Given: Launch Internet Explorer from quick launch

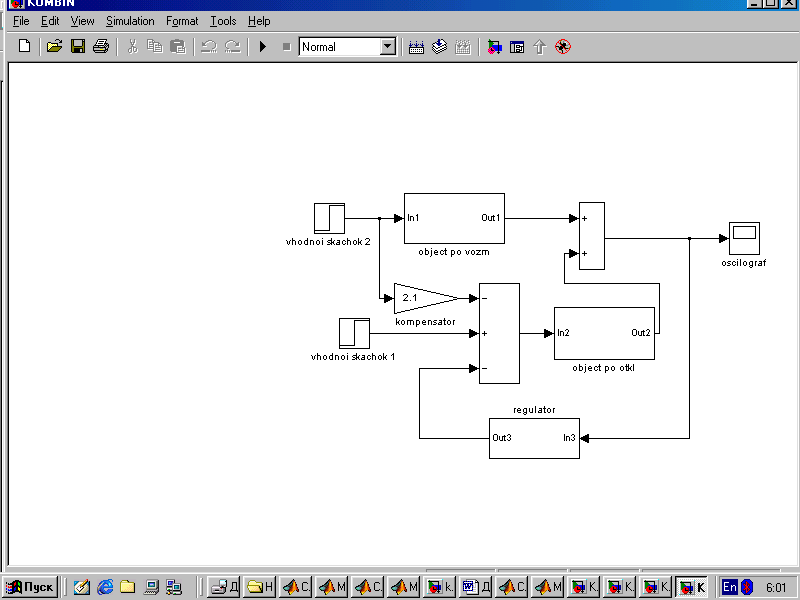Looking at the screenshot, I should tap(105, 587).
